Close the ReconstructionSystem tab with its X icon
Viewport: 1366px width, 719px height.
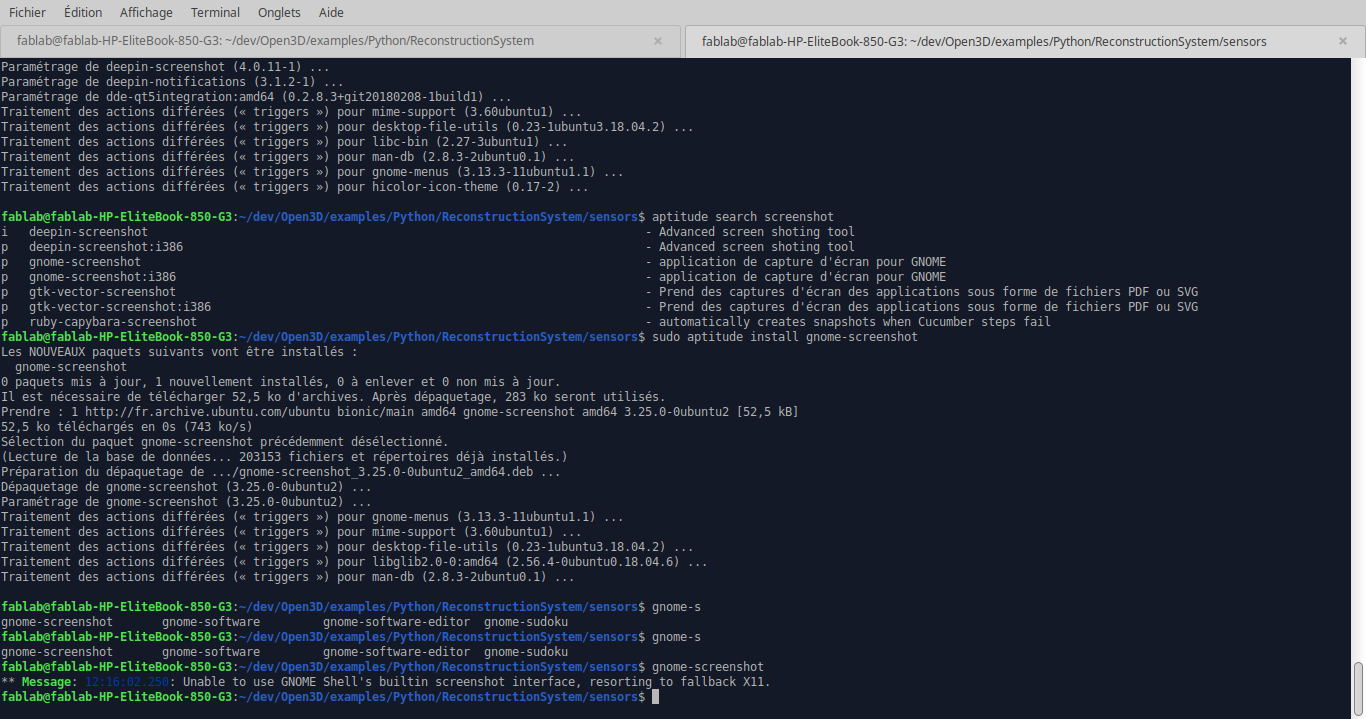[x=658, y=41]
